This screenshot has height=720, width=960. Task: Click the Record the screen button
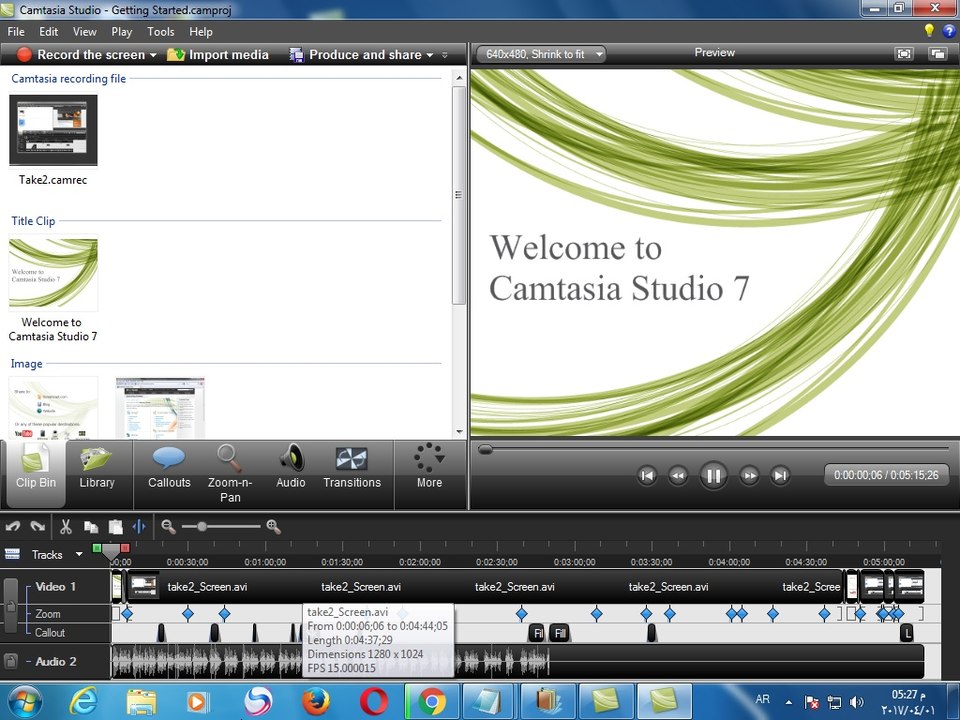[80, 54]
